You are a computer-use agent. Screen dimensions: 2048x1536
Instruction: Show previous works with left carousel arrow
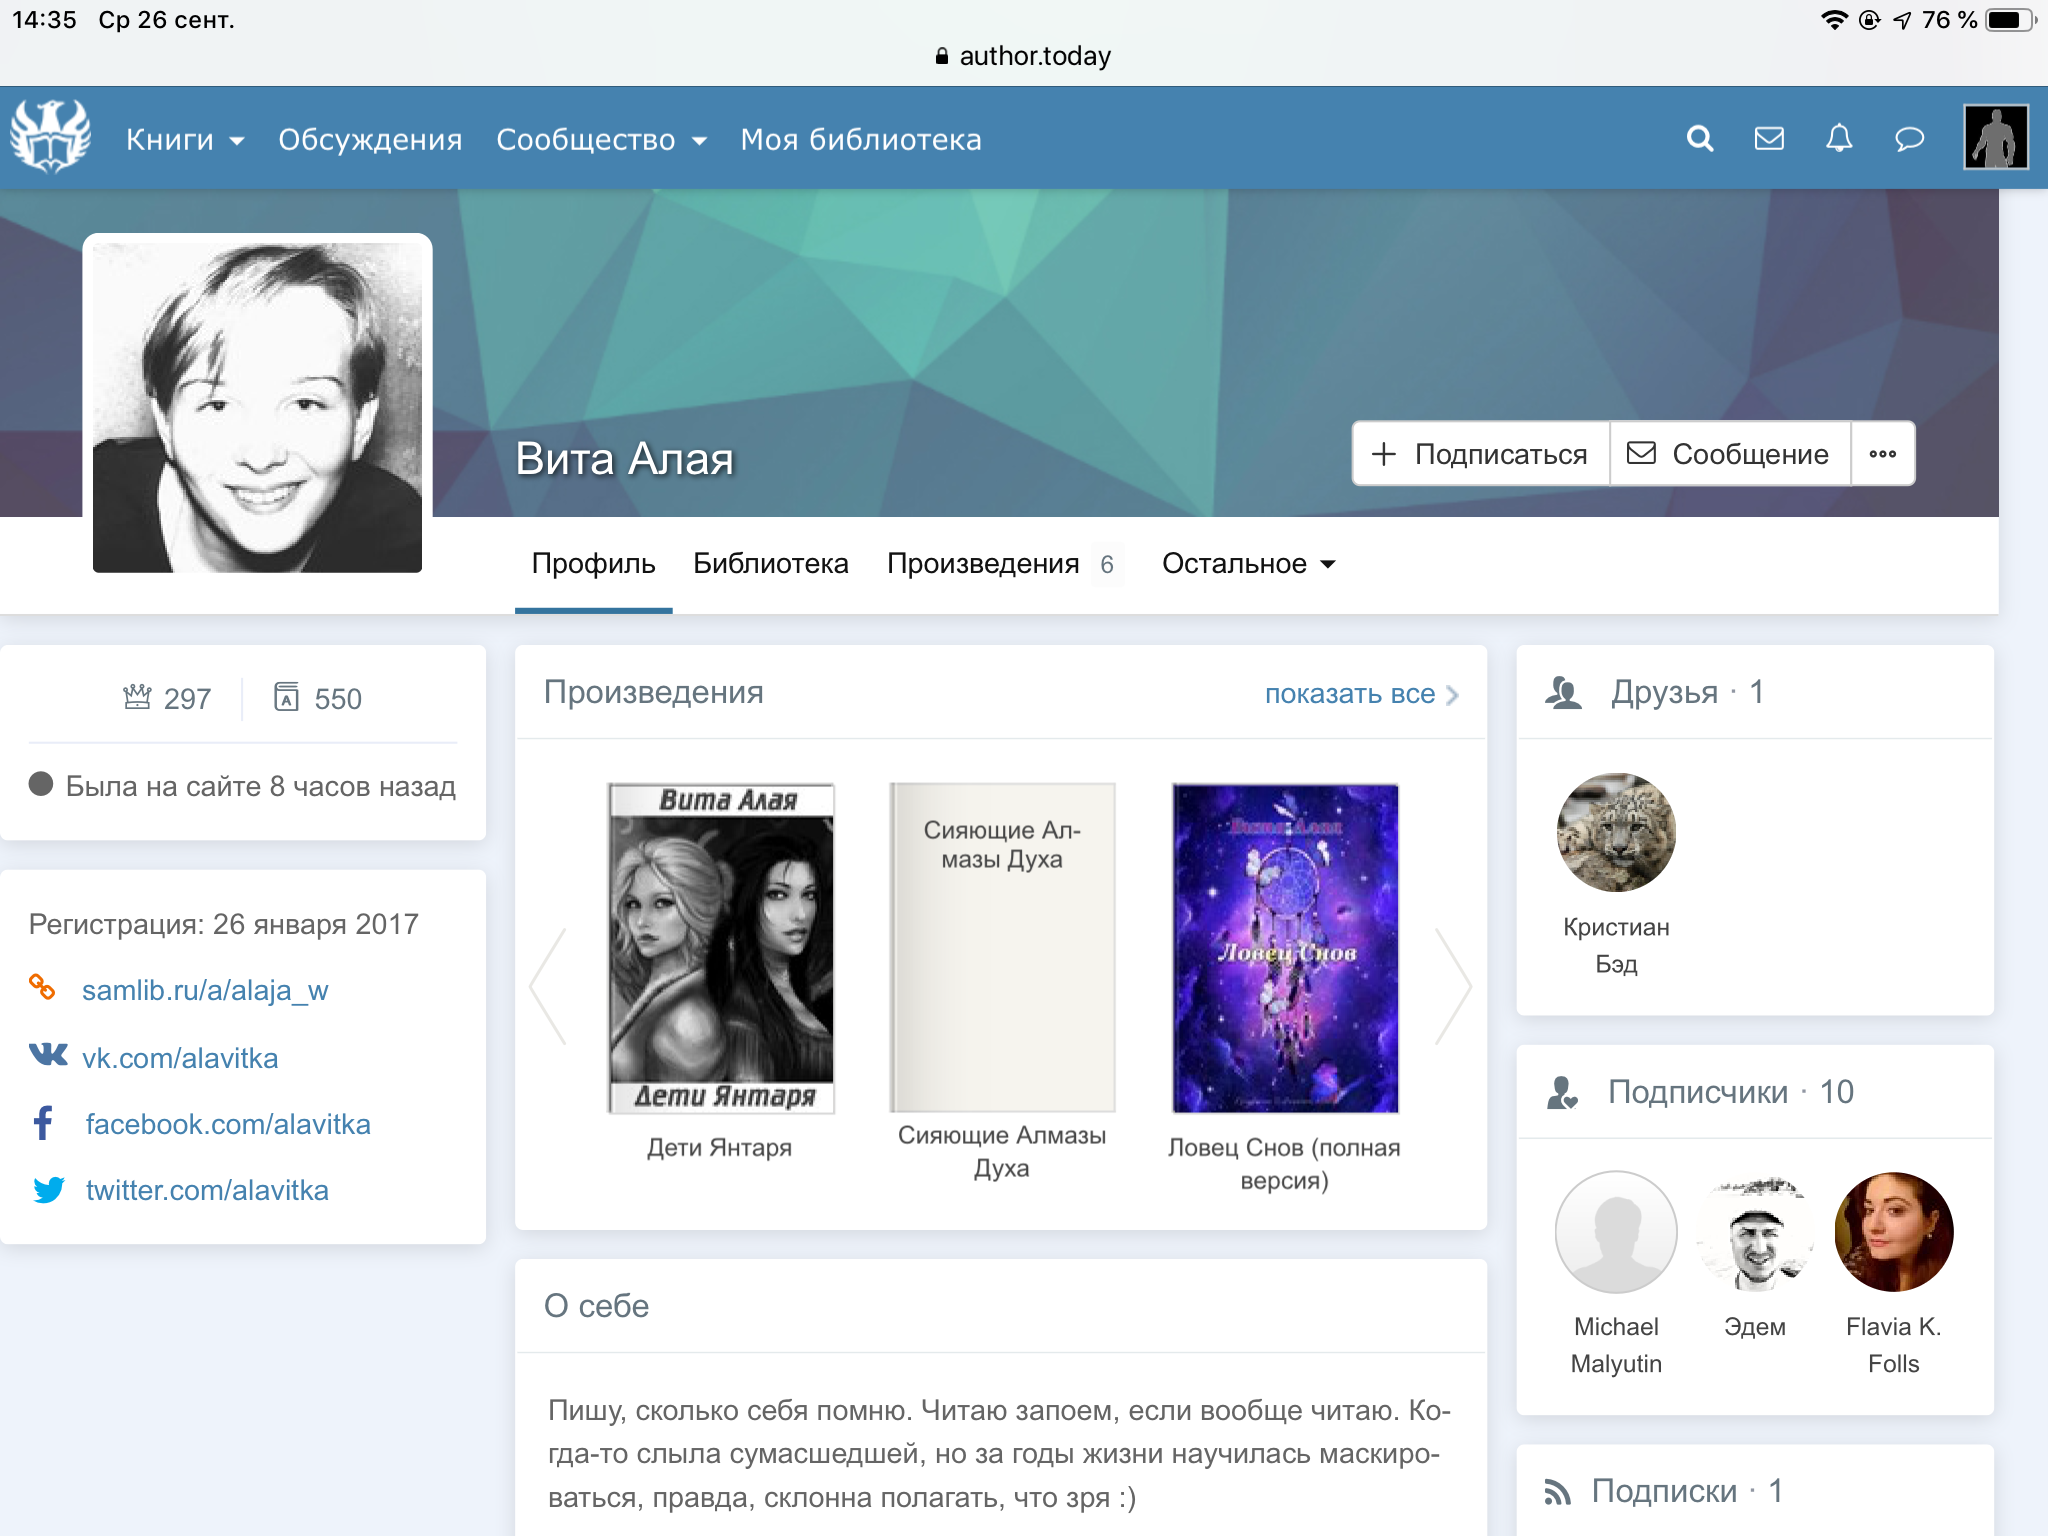coord(548,986)
